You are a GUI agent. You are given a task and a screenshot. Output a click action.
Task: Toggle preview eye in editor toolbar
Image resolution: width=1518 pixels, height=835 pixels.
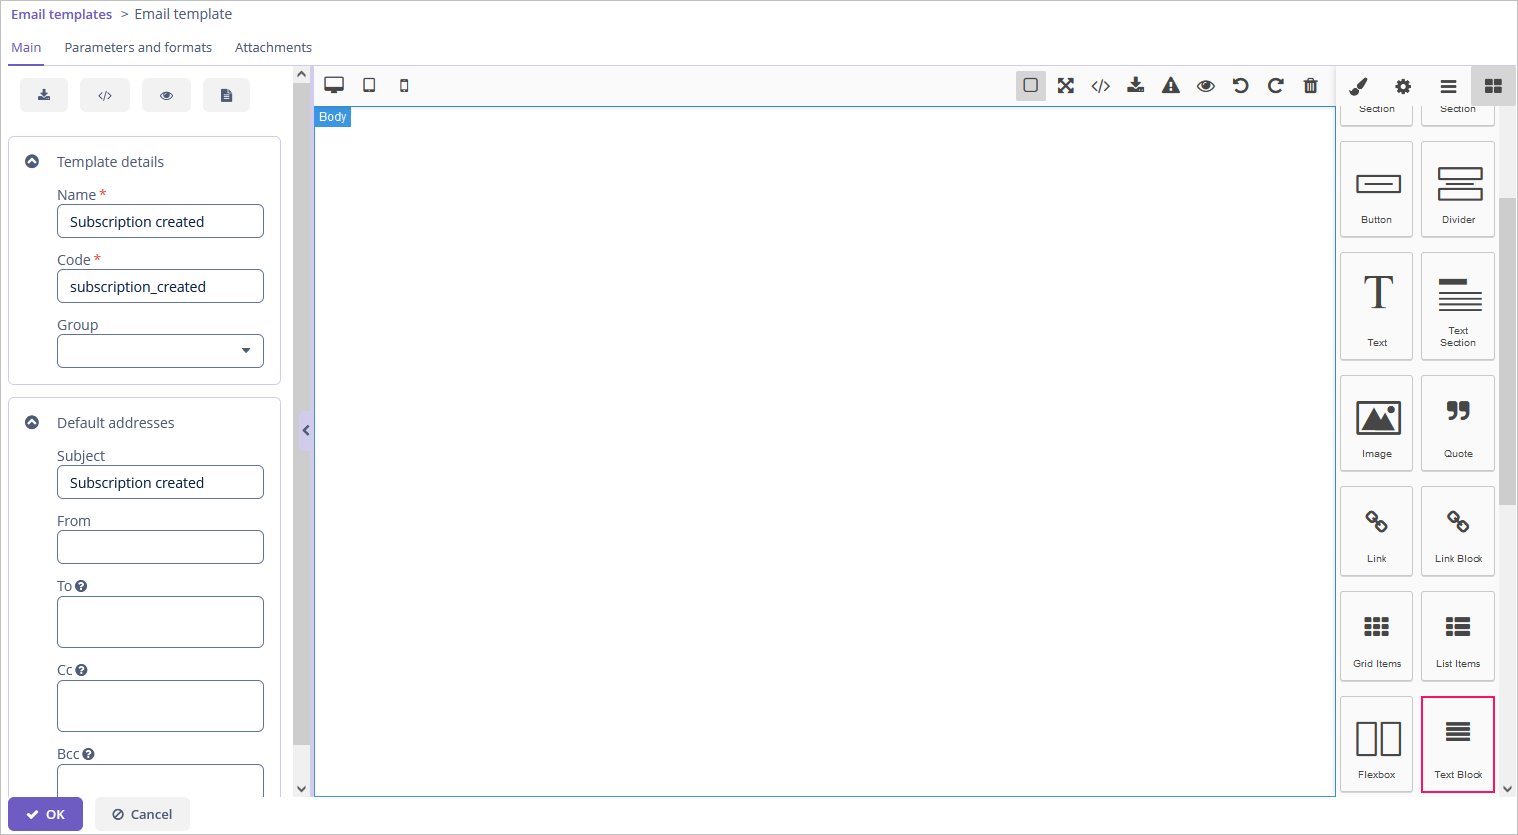tap(1206, 86)
